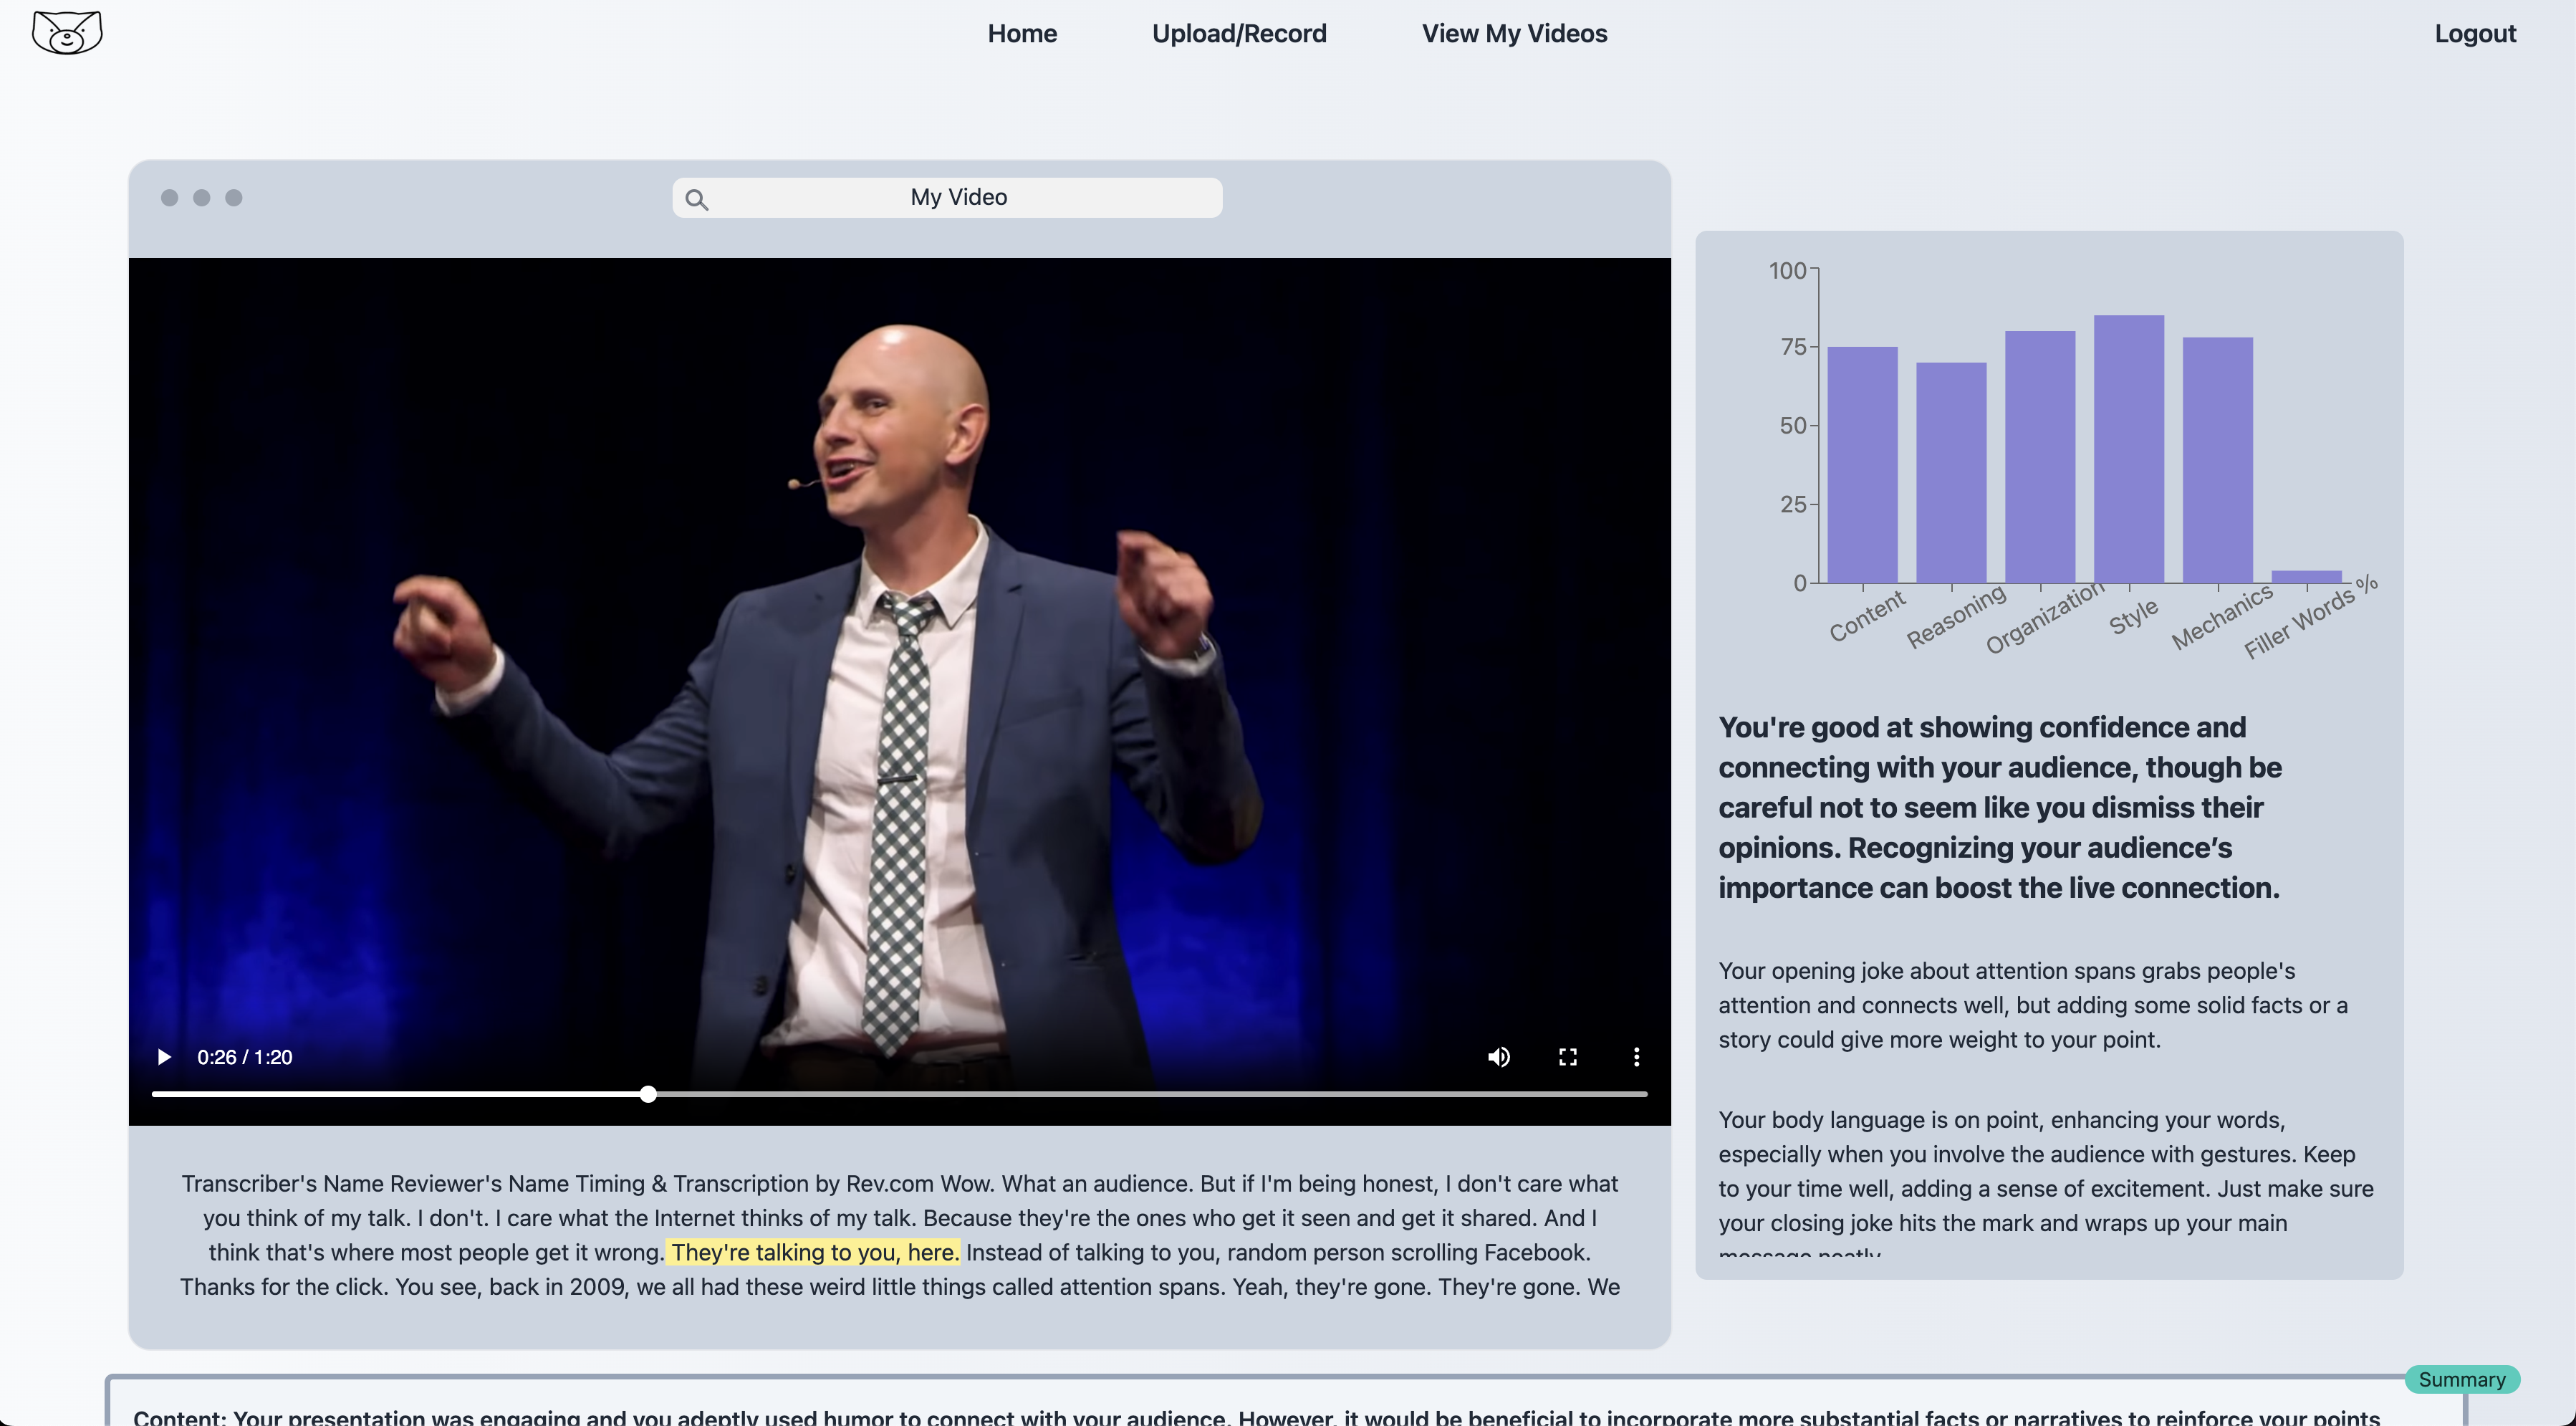Open the Home page
Screen dimensions: 2576x1426
(x=1021, y=33)
